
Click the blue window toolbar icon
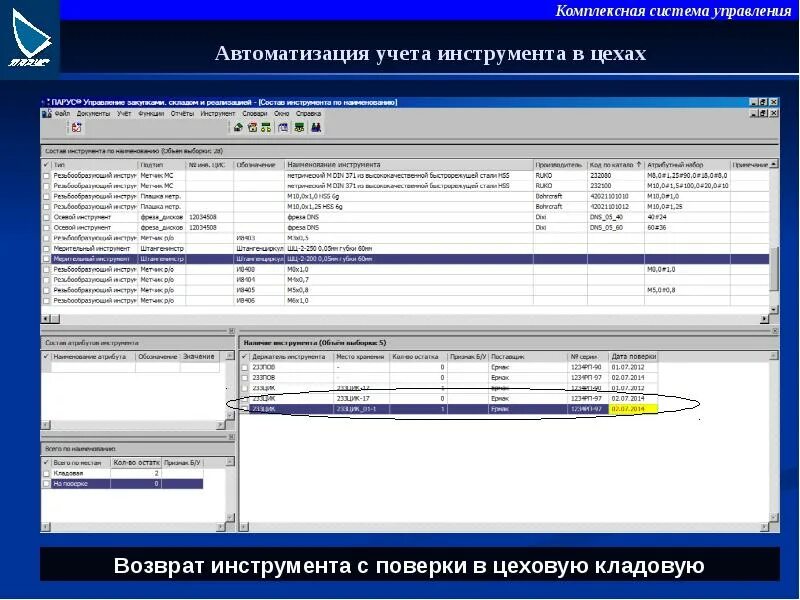click(283, 128)
